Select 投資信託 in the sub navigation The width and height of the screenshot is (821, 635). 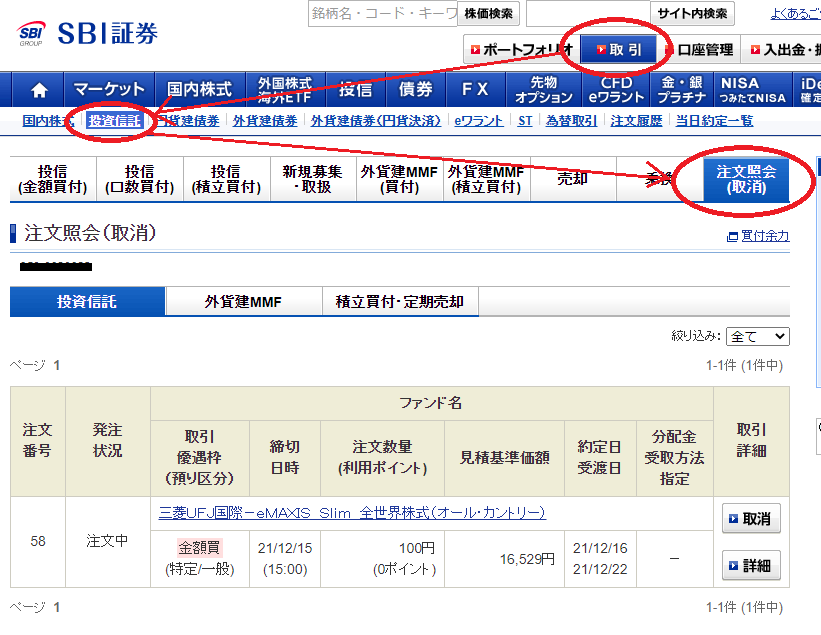coord(115,121)
